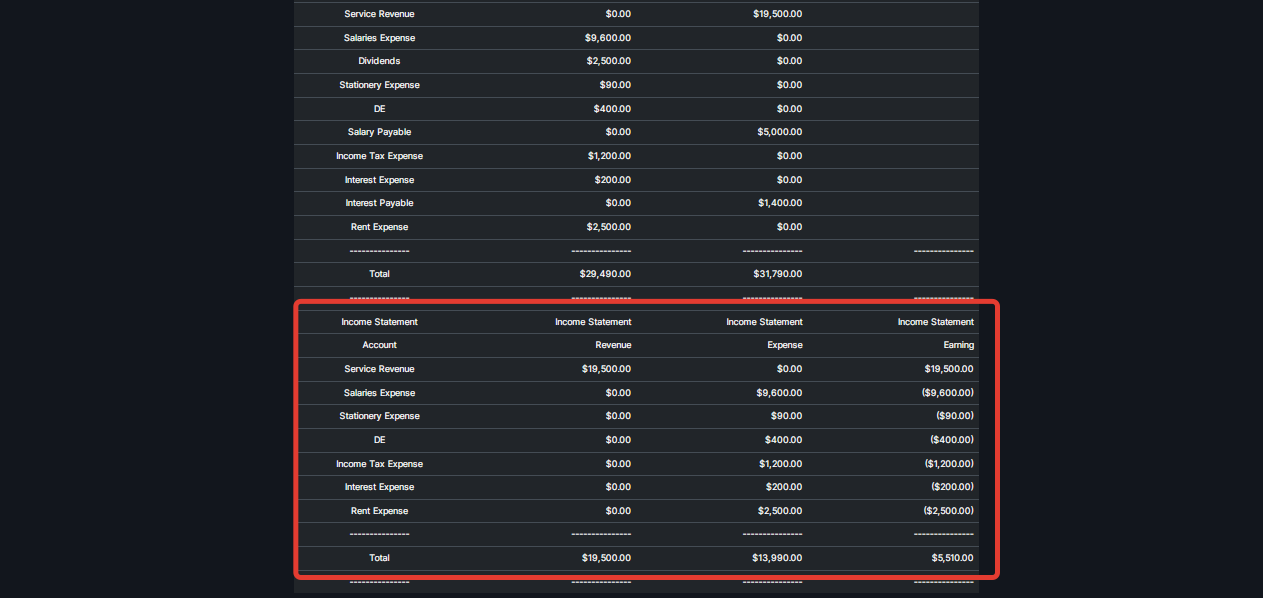This screenshot has height=598, width=1263.
Task: Click the $1,400.00 Interest Payable amount
Action: coord(777,203)
